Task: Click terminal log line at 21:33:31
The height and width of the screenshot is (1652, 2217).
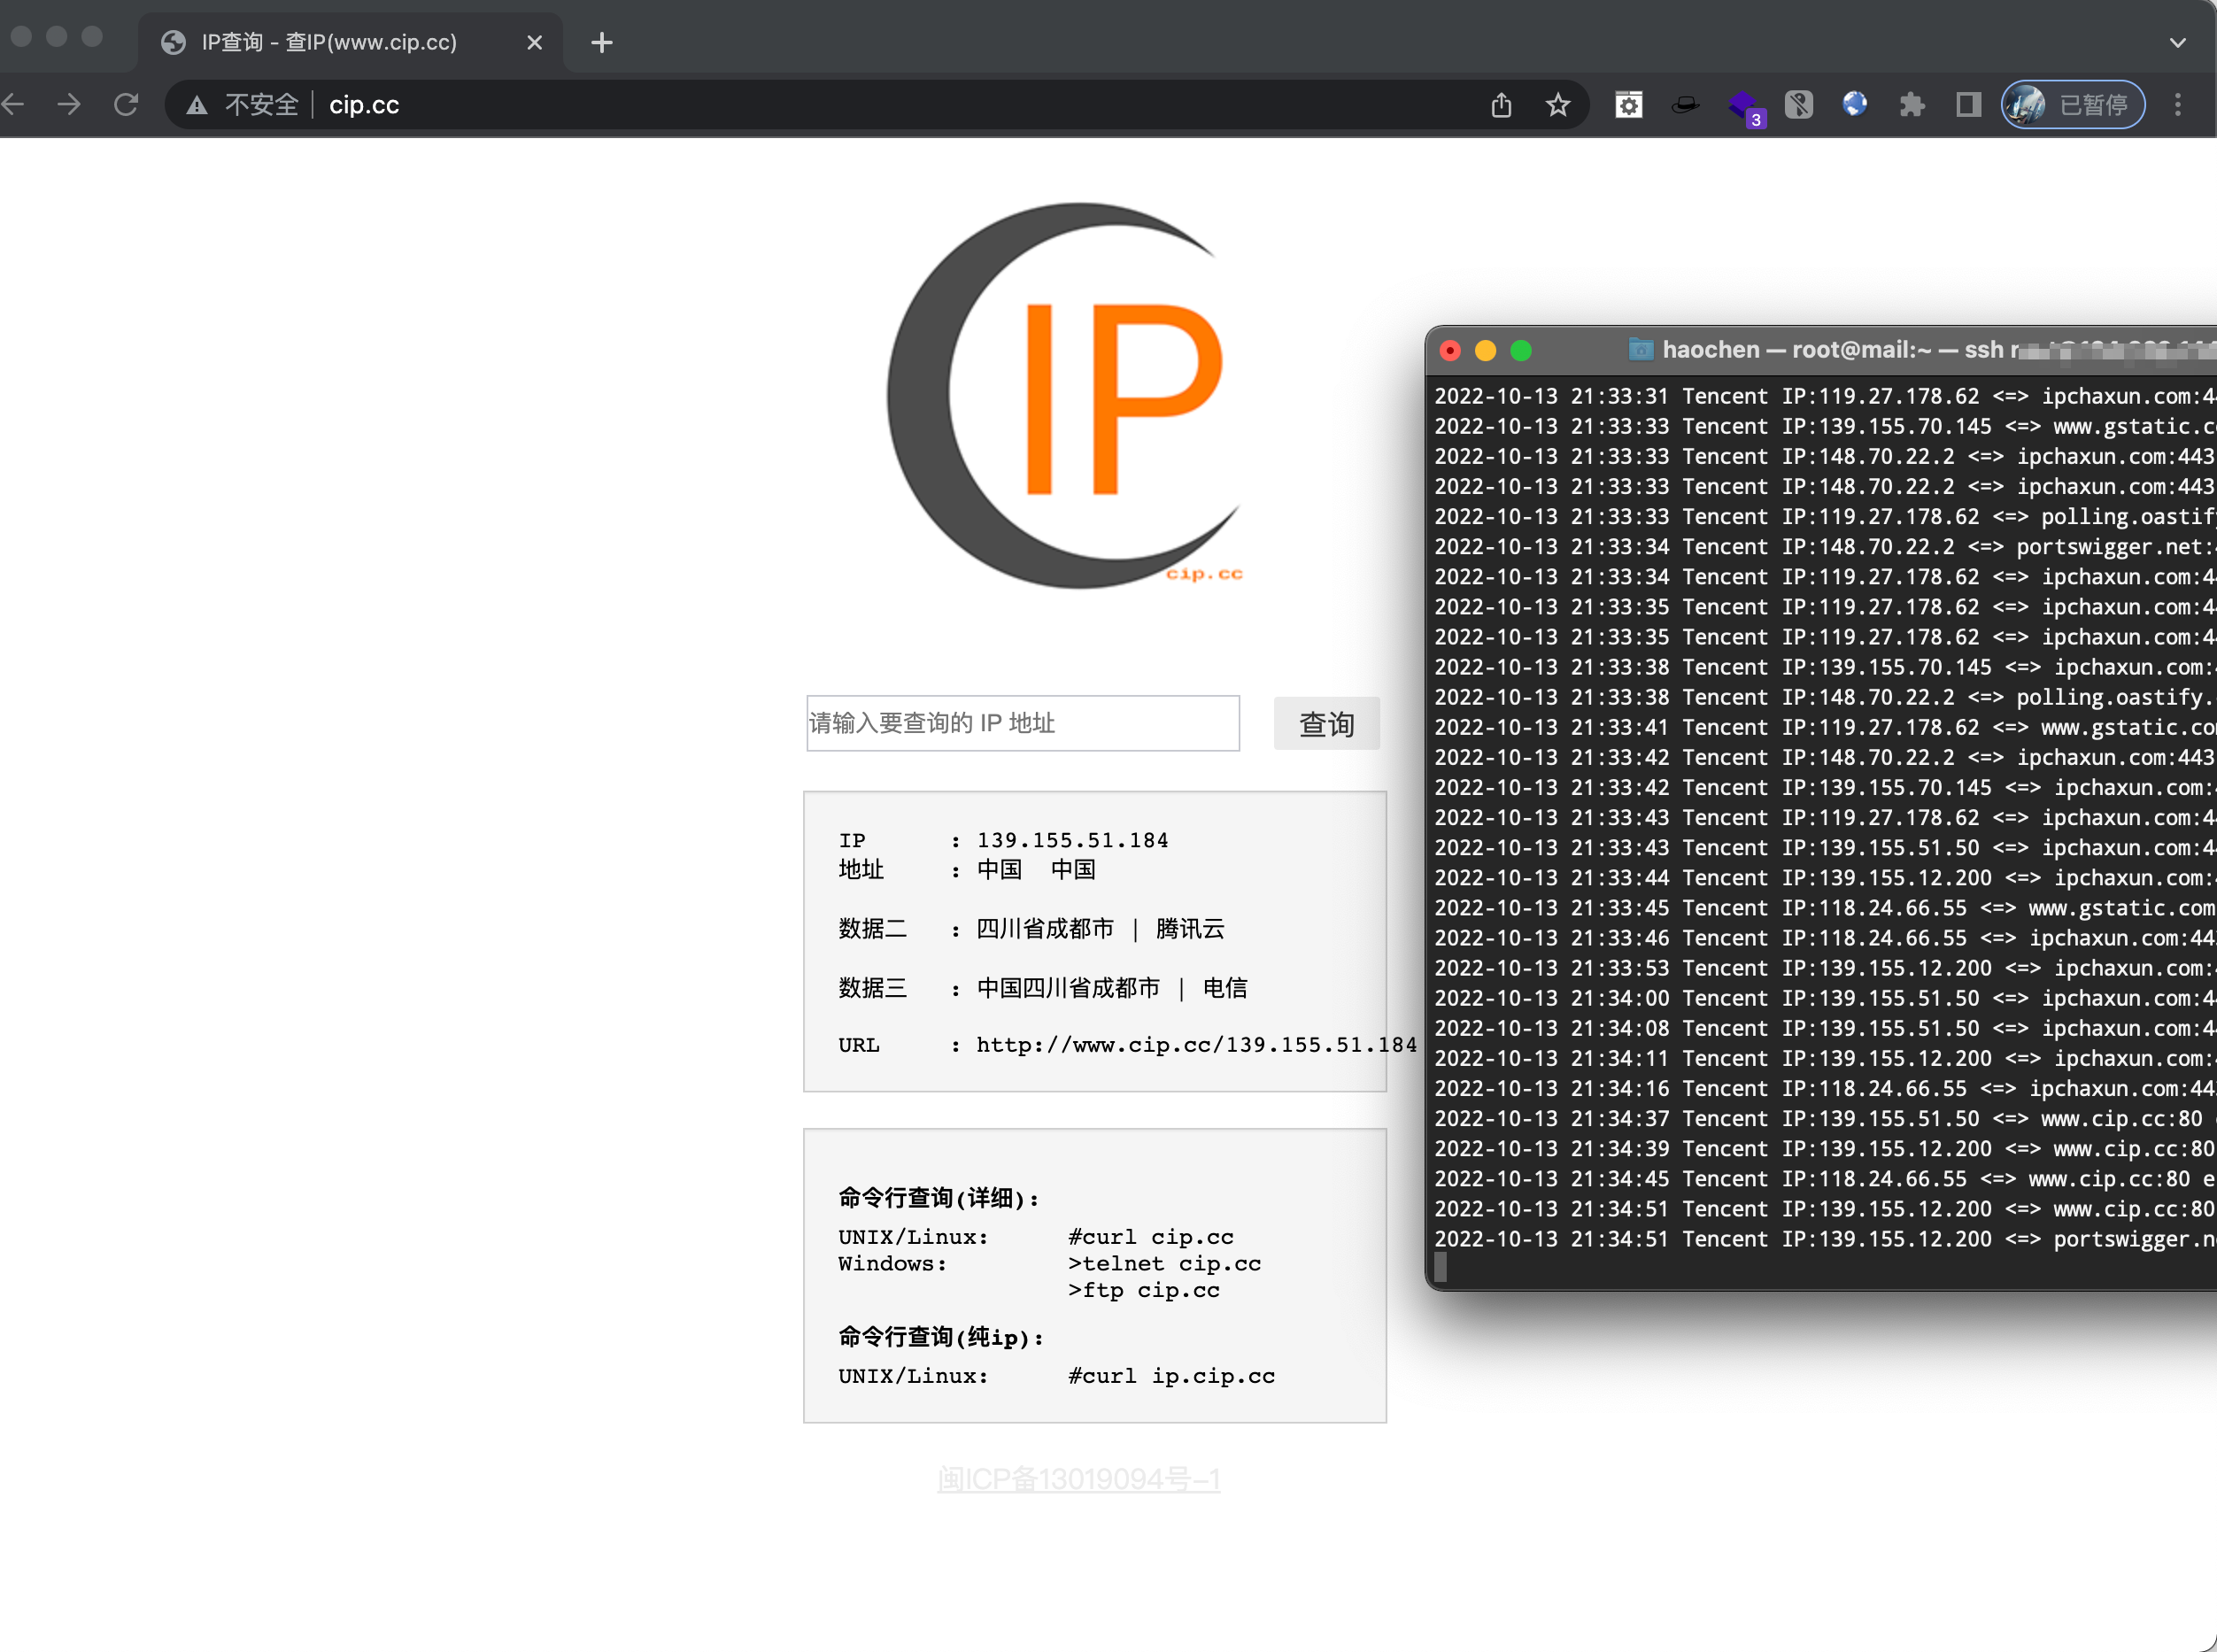Action: [x=1825, y=396]
